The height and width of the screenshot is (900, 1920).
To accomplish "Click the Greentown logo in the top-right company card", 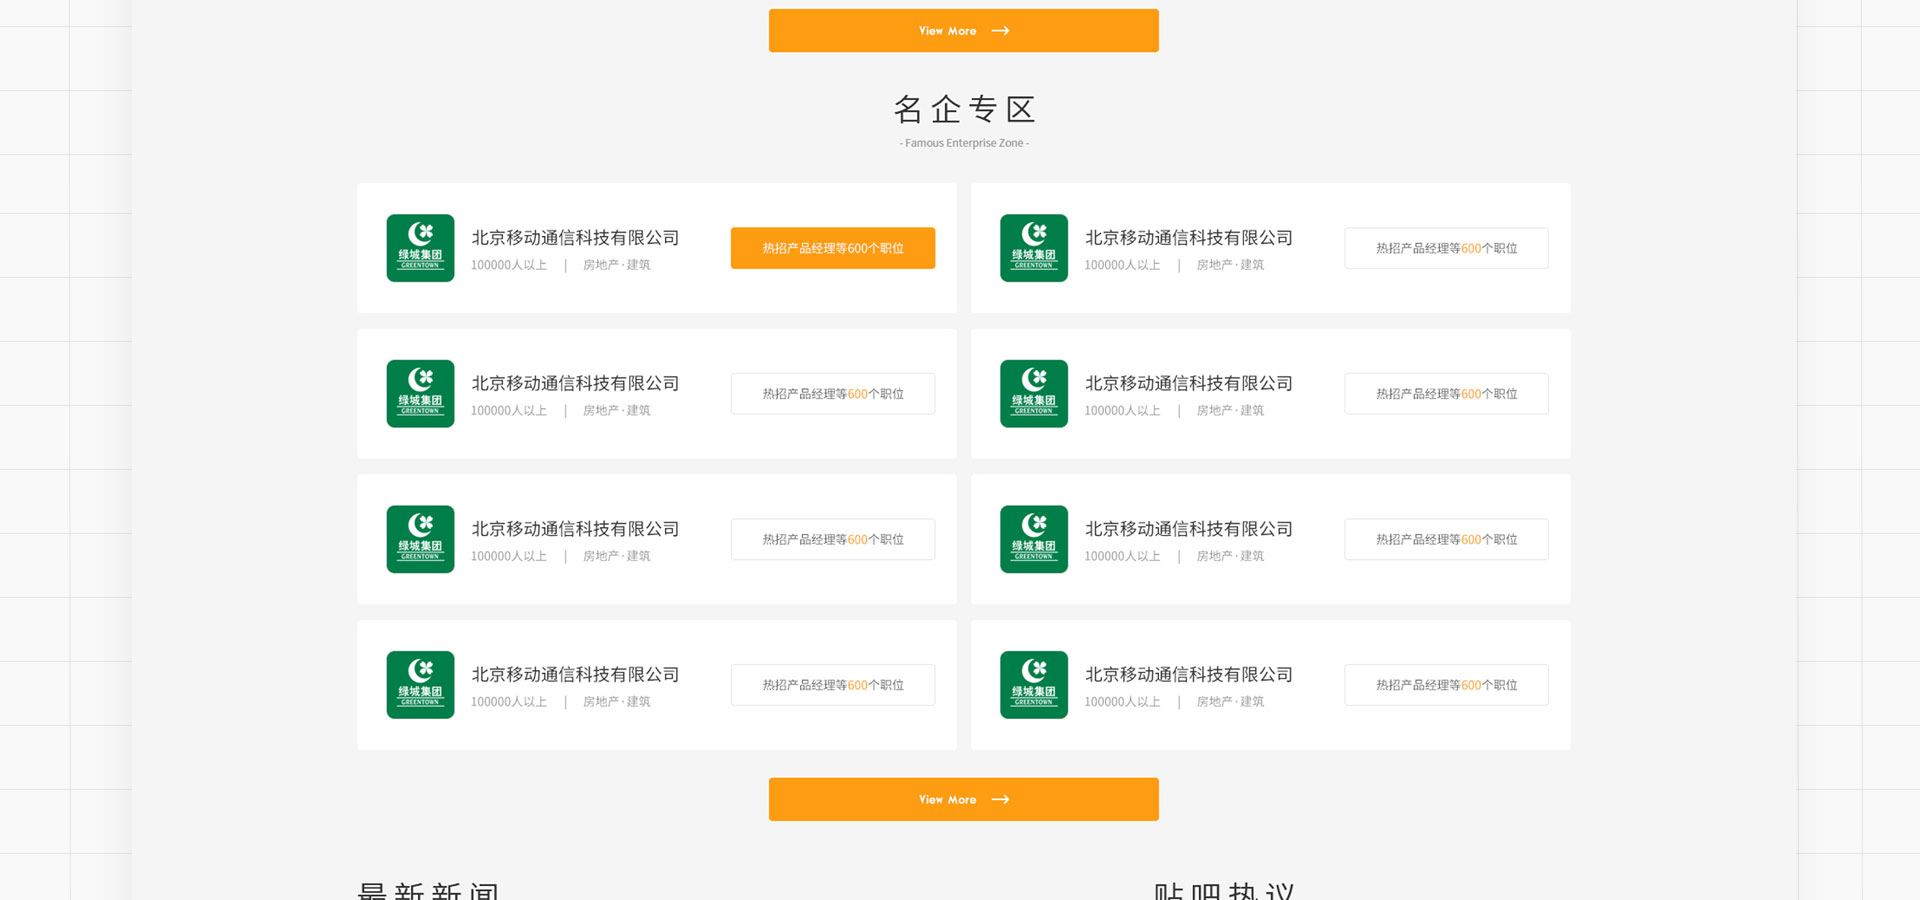I will [x=1033, y=248].
